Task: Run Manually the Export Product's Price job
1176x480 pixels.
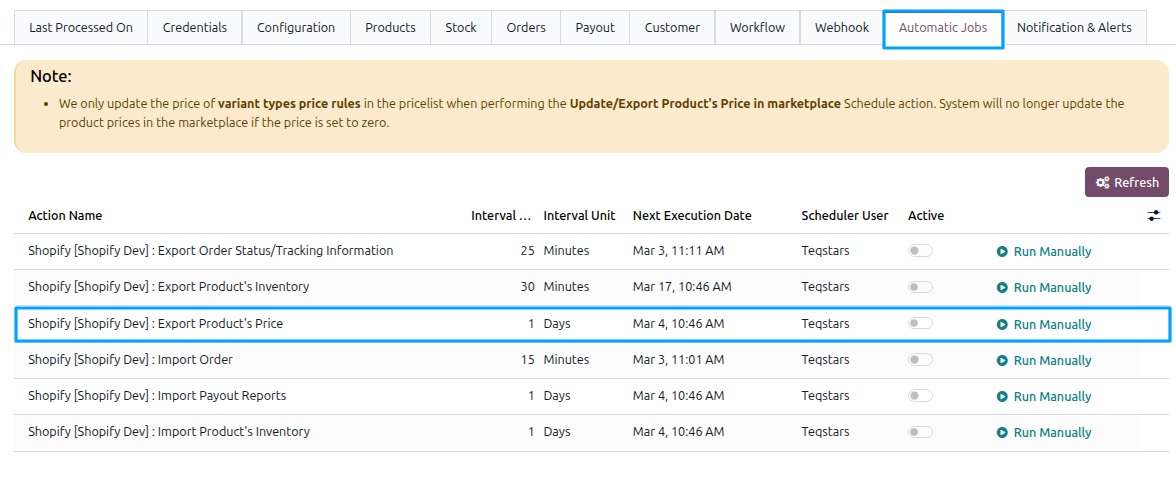Action: coord(1043,324)
